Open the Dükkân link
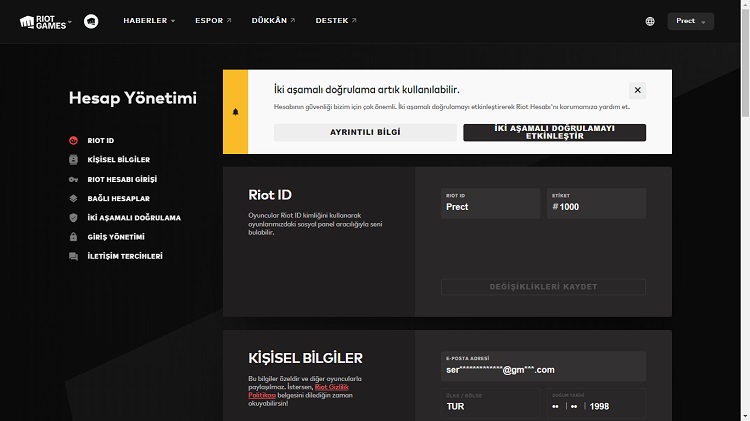750x421 pixels. tap(273, 21)
